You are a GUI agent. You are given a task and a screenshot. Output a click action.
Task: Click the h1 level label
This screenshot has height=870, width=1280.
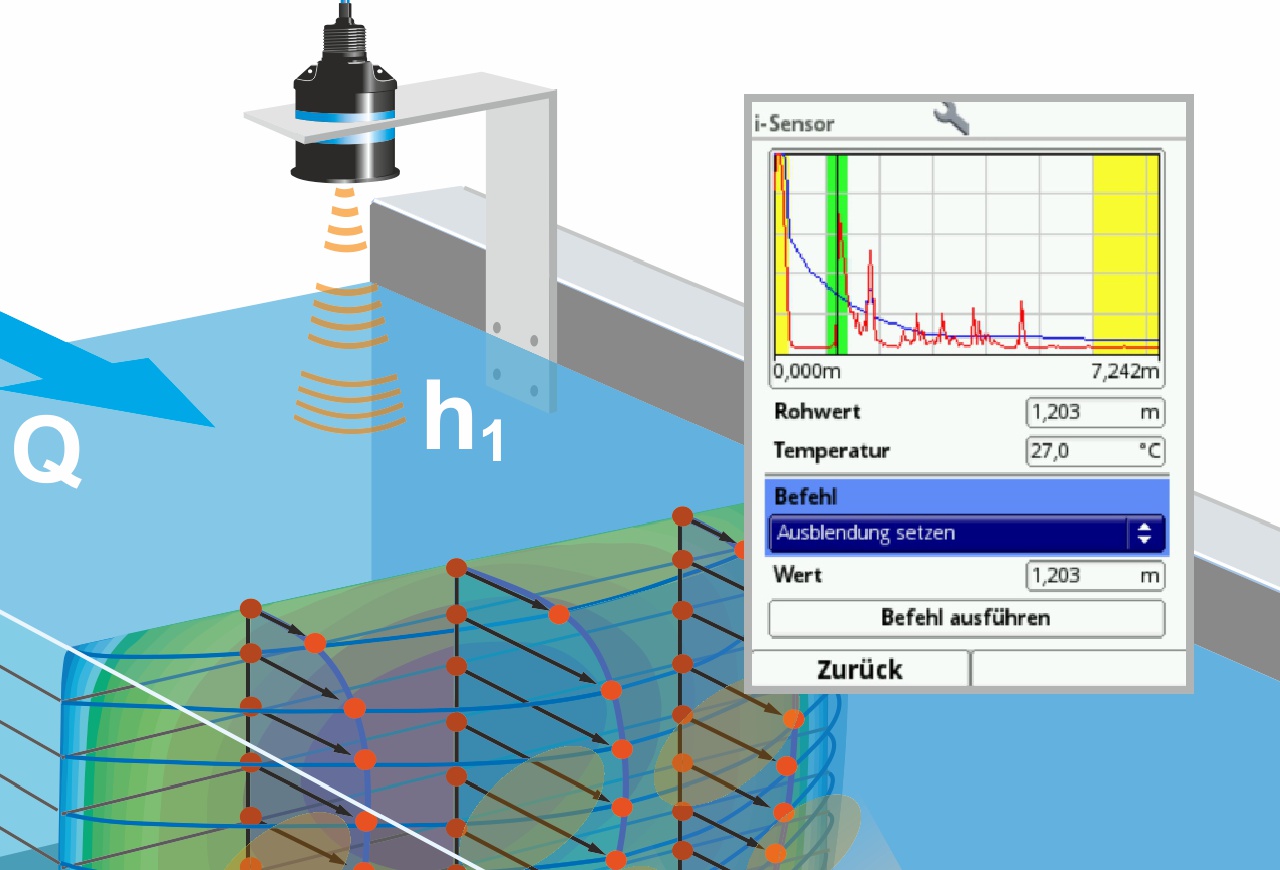coord(464,420)
